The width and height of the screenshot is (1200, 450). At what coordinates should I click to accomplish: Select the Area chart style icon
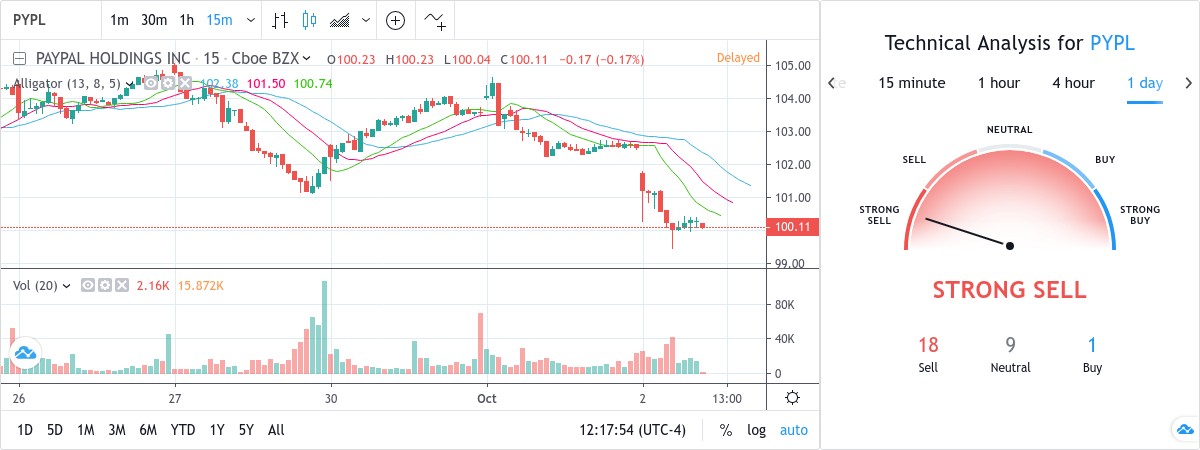[x=340, y=20]
